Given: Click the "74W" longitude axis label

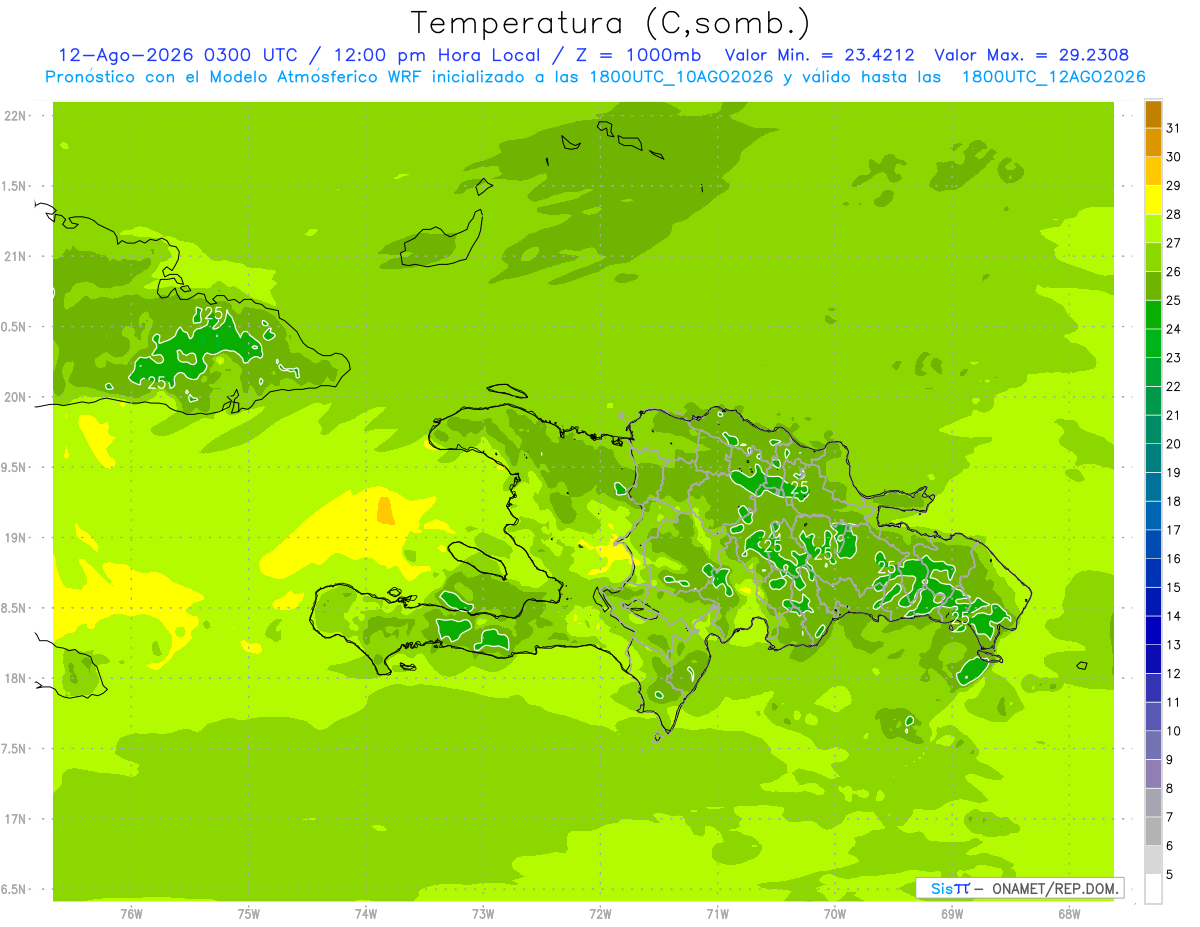Looking at the screenshot, I should click(x=366, y=914).
